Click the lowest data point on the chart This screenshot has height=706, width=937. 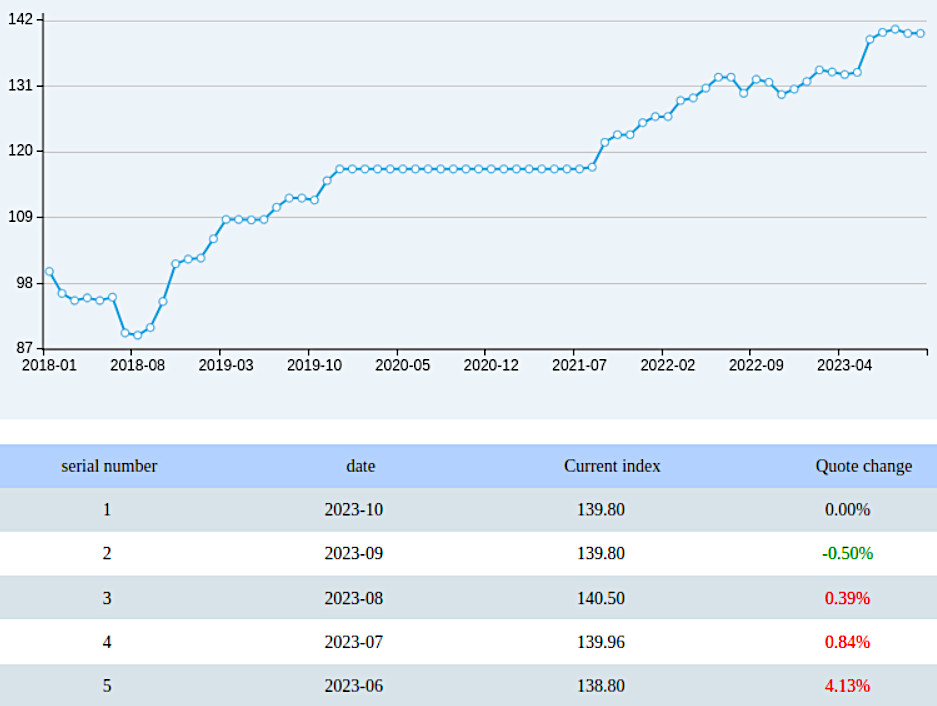[x=138, y=335]
